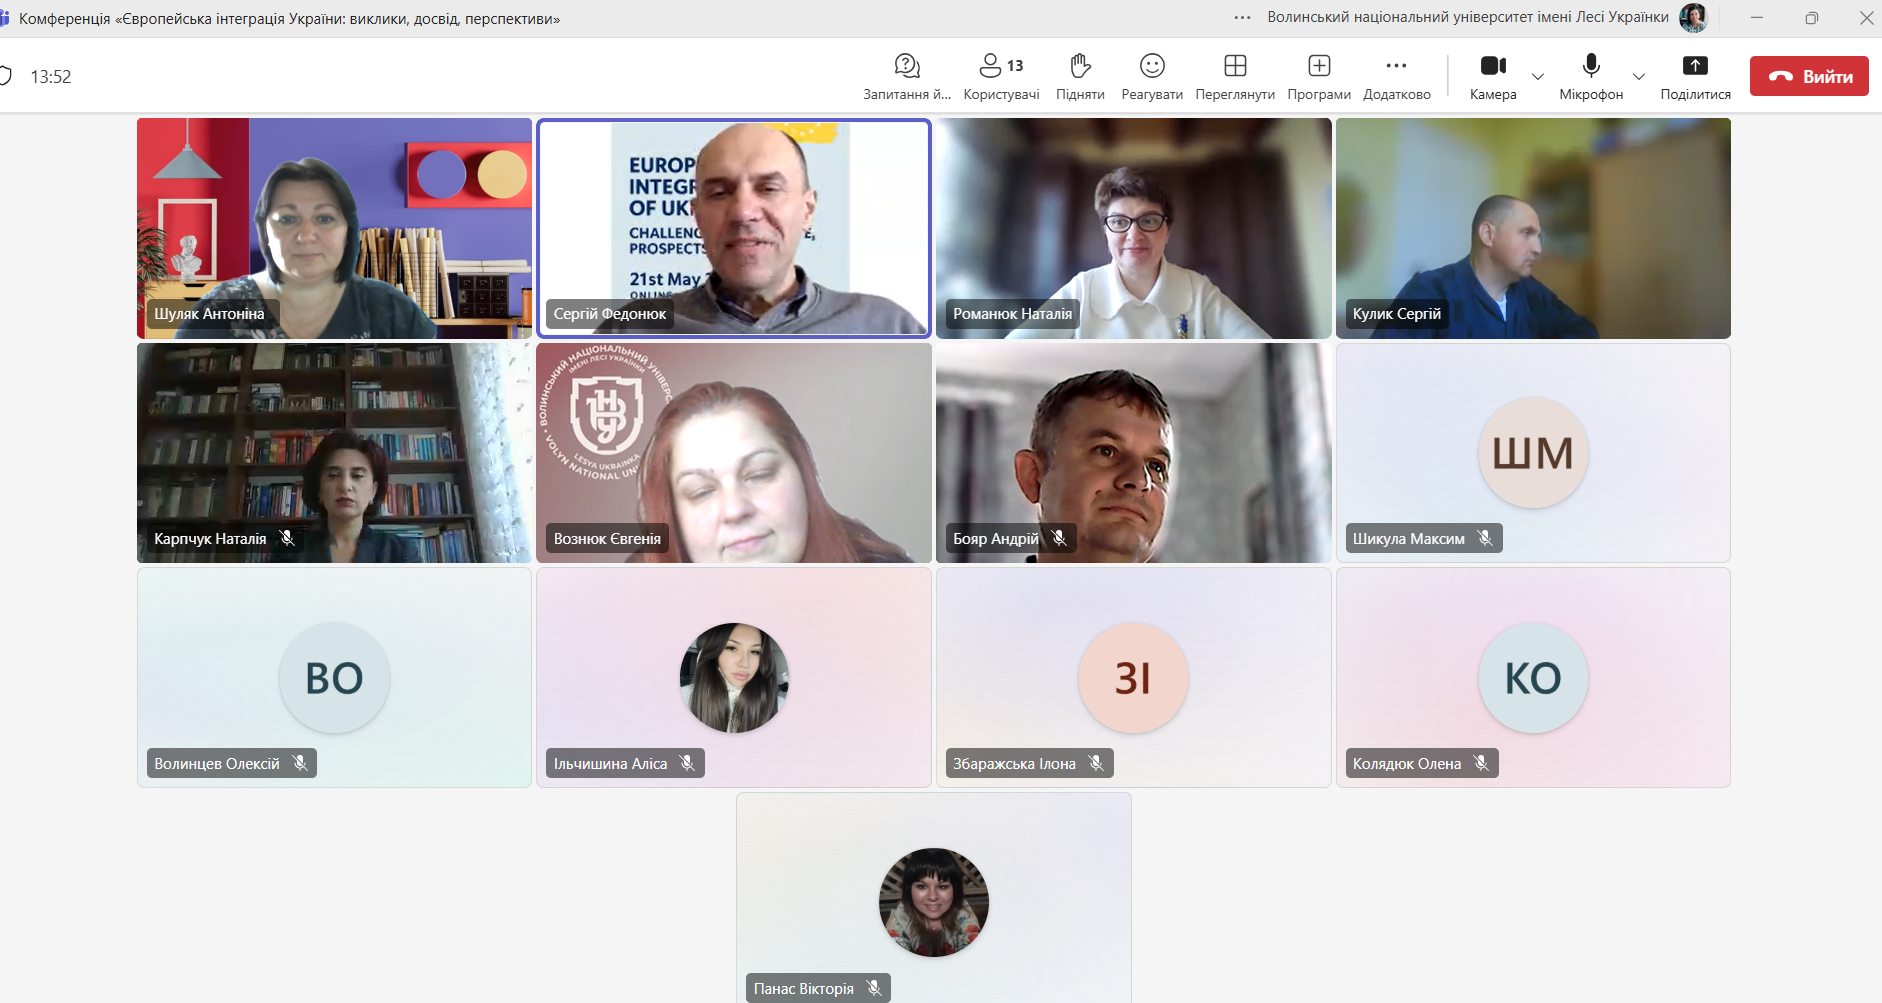Open Додатково more actions menu
1882x1003 pixels.
click(x=1396, y=76)
